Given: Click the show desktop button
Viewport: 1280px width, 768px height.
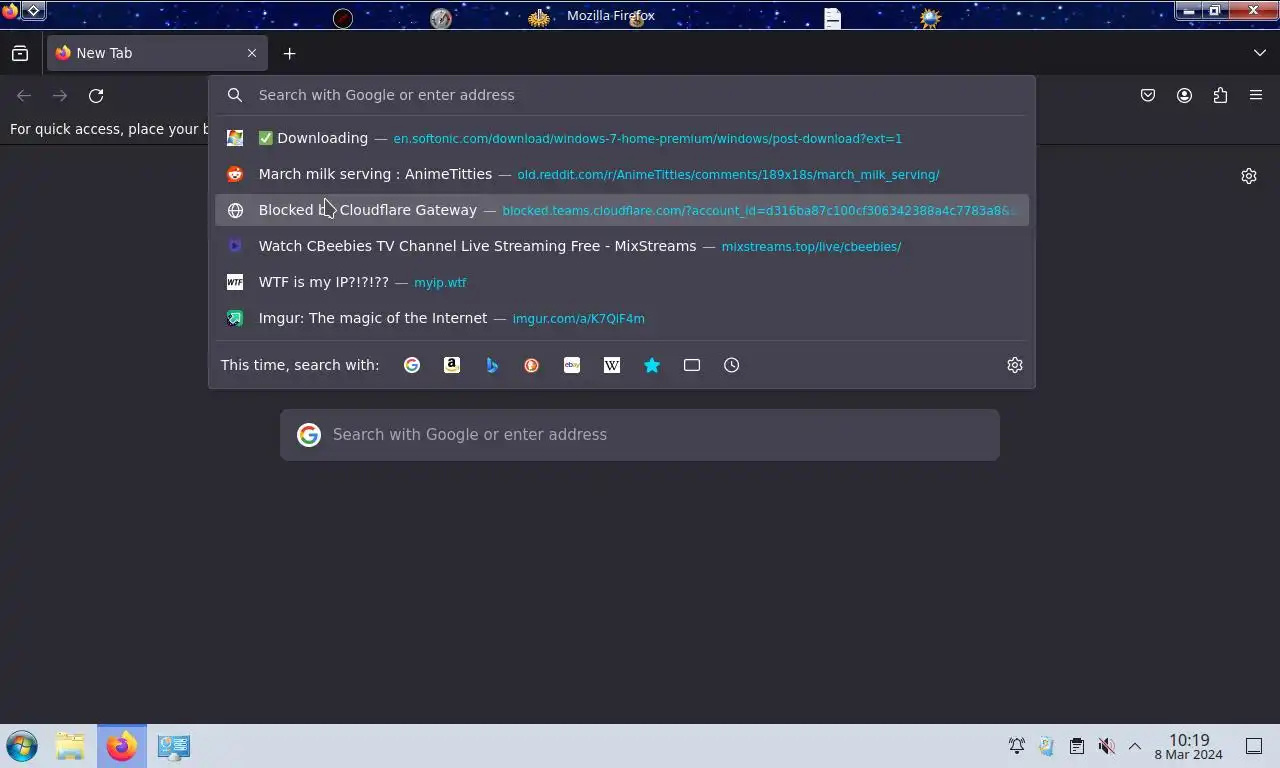Looking at the screenshot, I should coord(1254,746).
